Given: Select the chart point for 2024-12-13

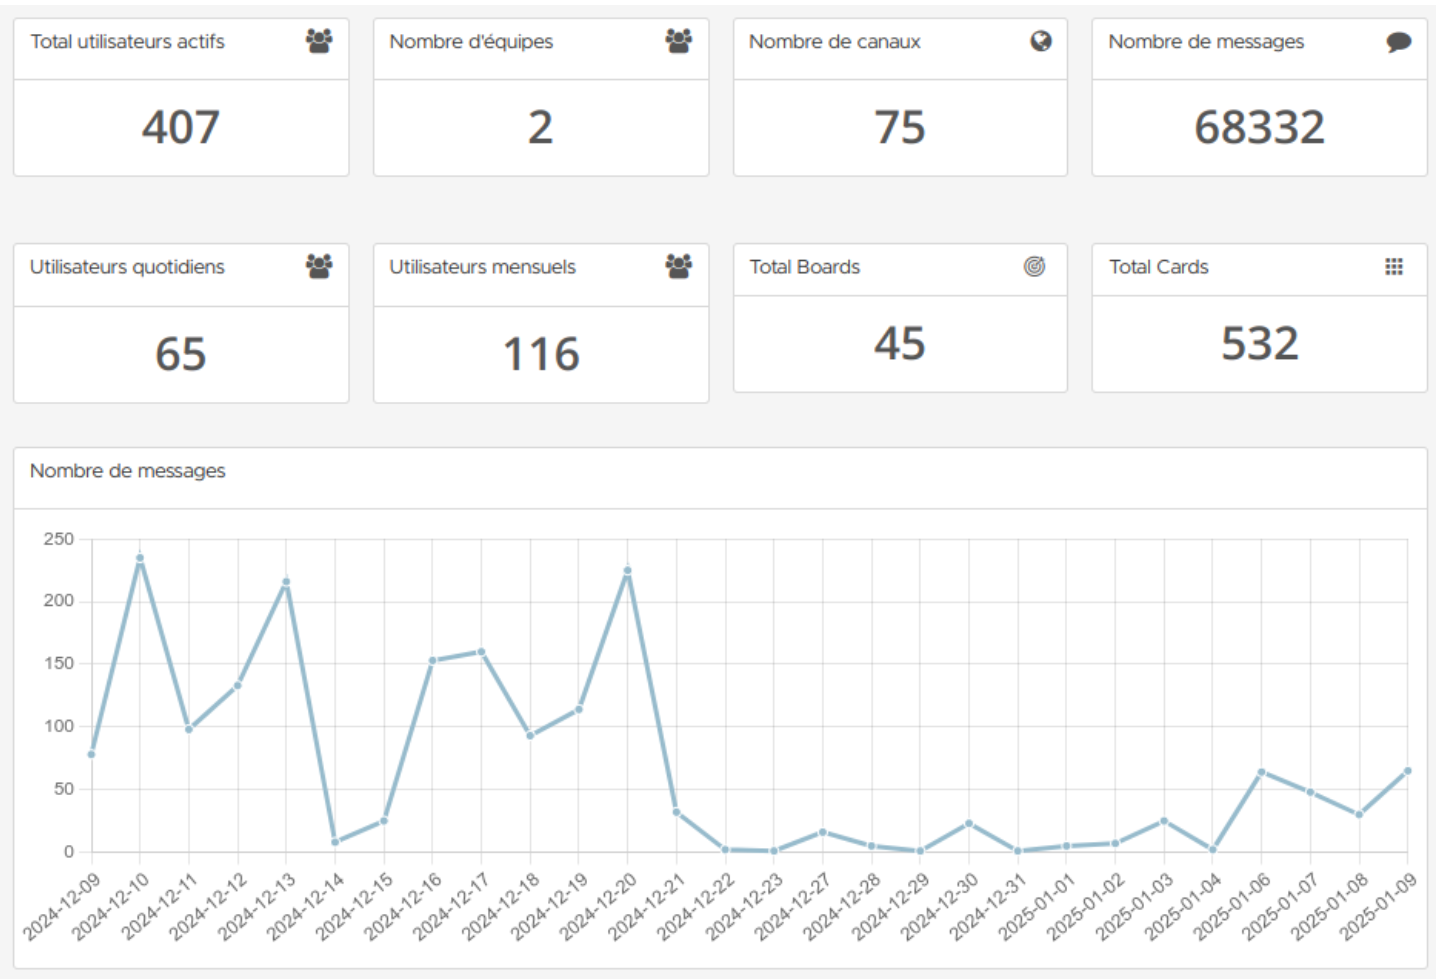Looking at the screenshot, I should point(286,581).
